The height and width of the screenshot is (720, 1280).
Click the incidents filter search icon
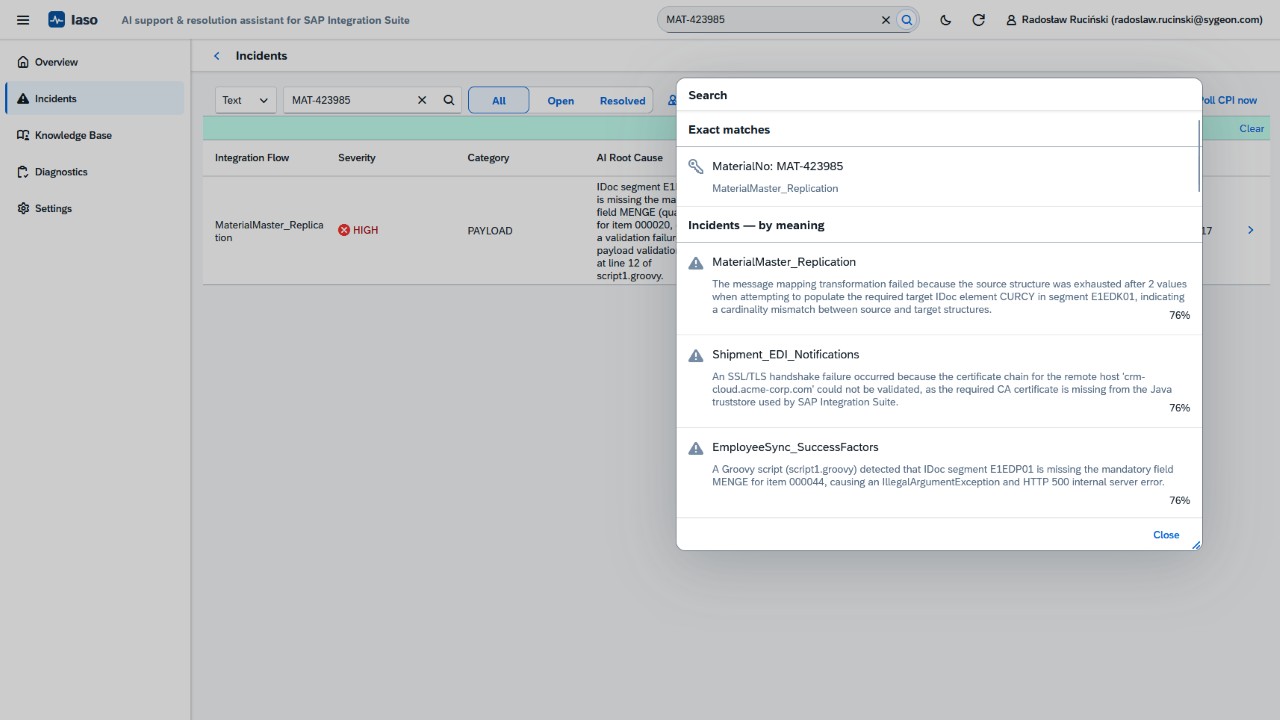click(449, 100)
